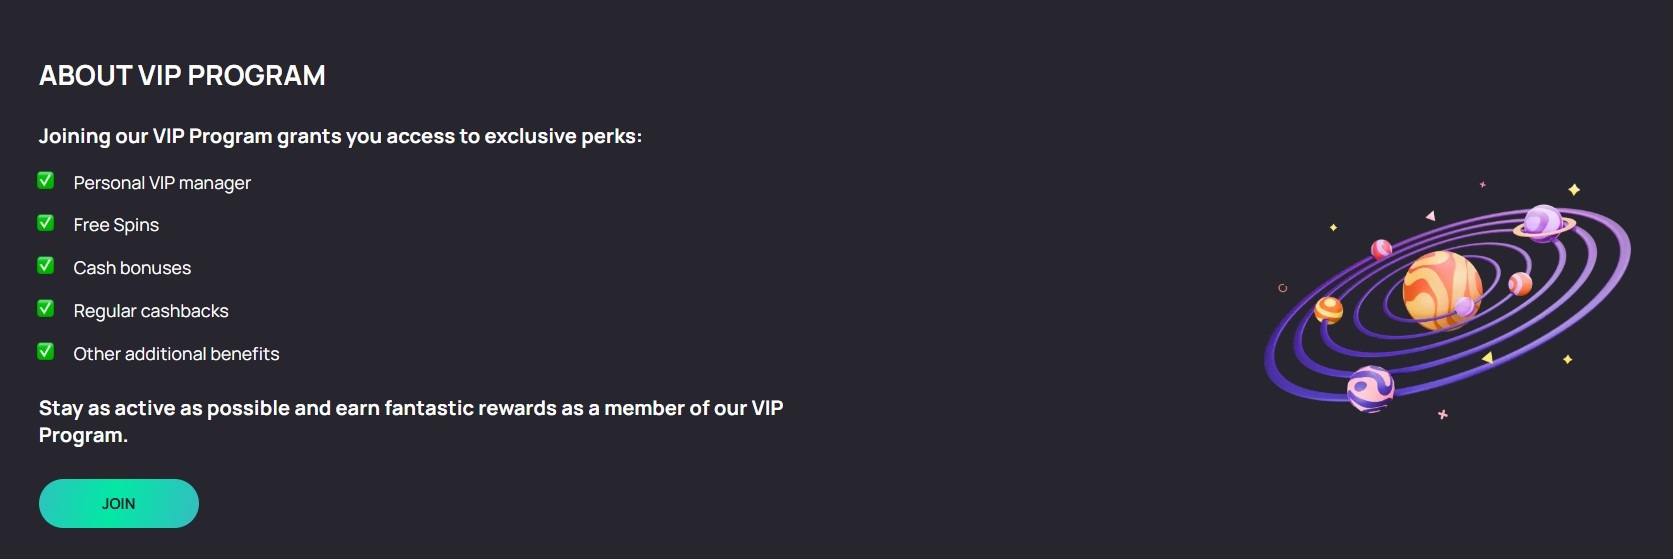The height and width of the screenshot is (559, 1673).
Task: Click the small pink planet upper left
Action: coord(1381,249)
